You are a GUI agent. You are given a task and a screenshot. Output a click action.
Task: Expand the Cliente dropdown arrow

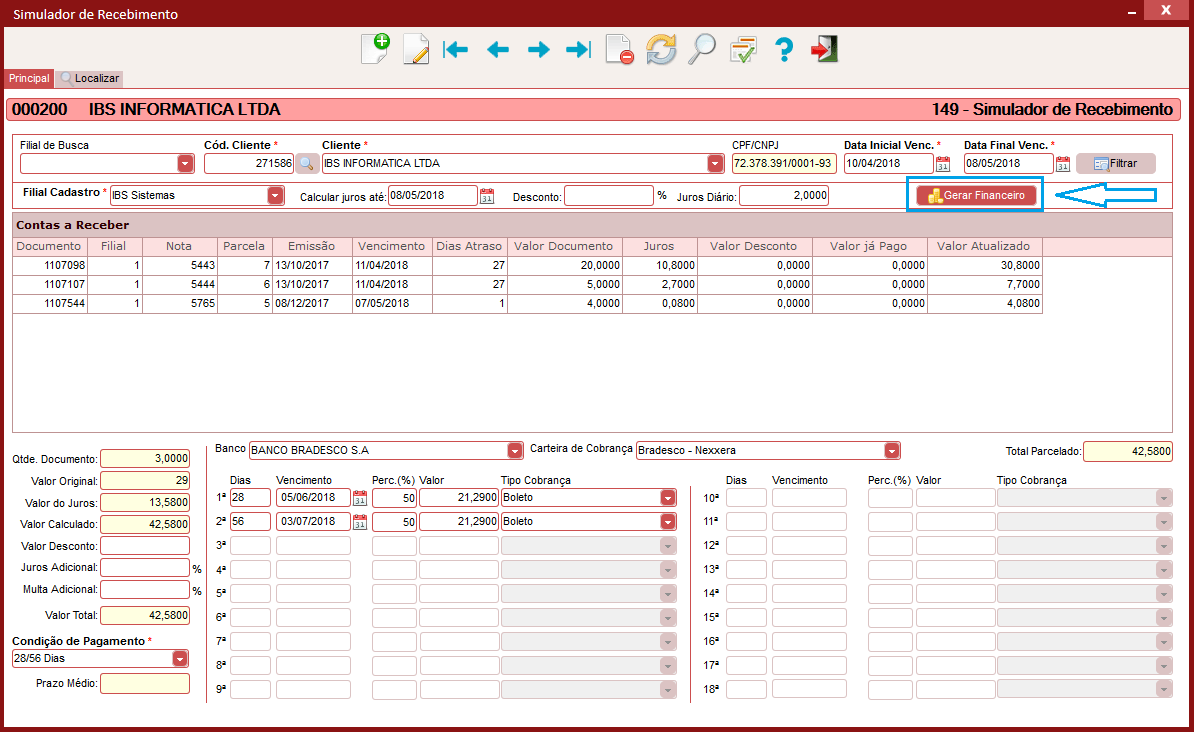click(714, 164)
